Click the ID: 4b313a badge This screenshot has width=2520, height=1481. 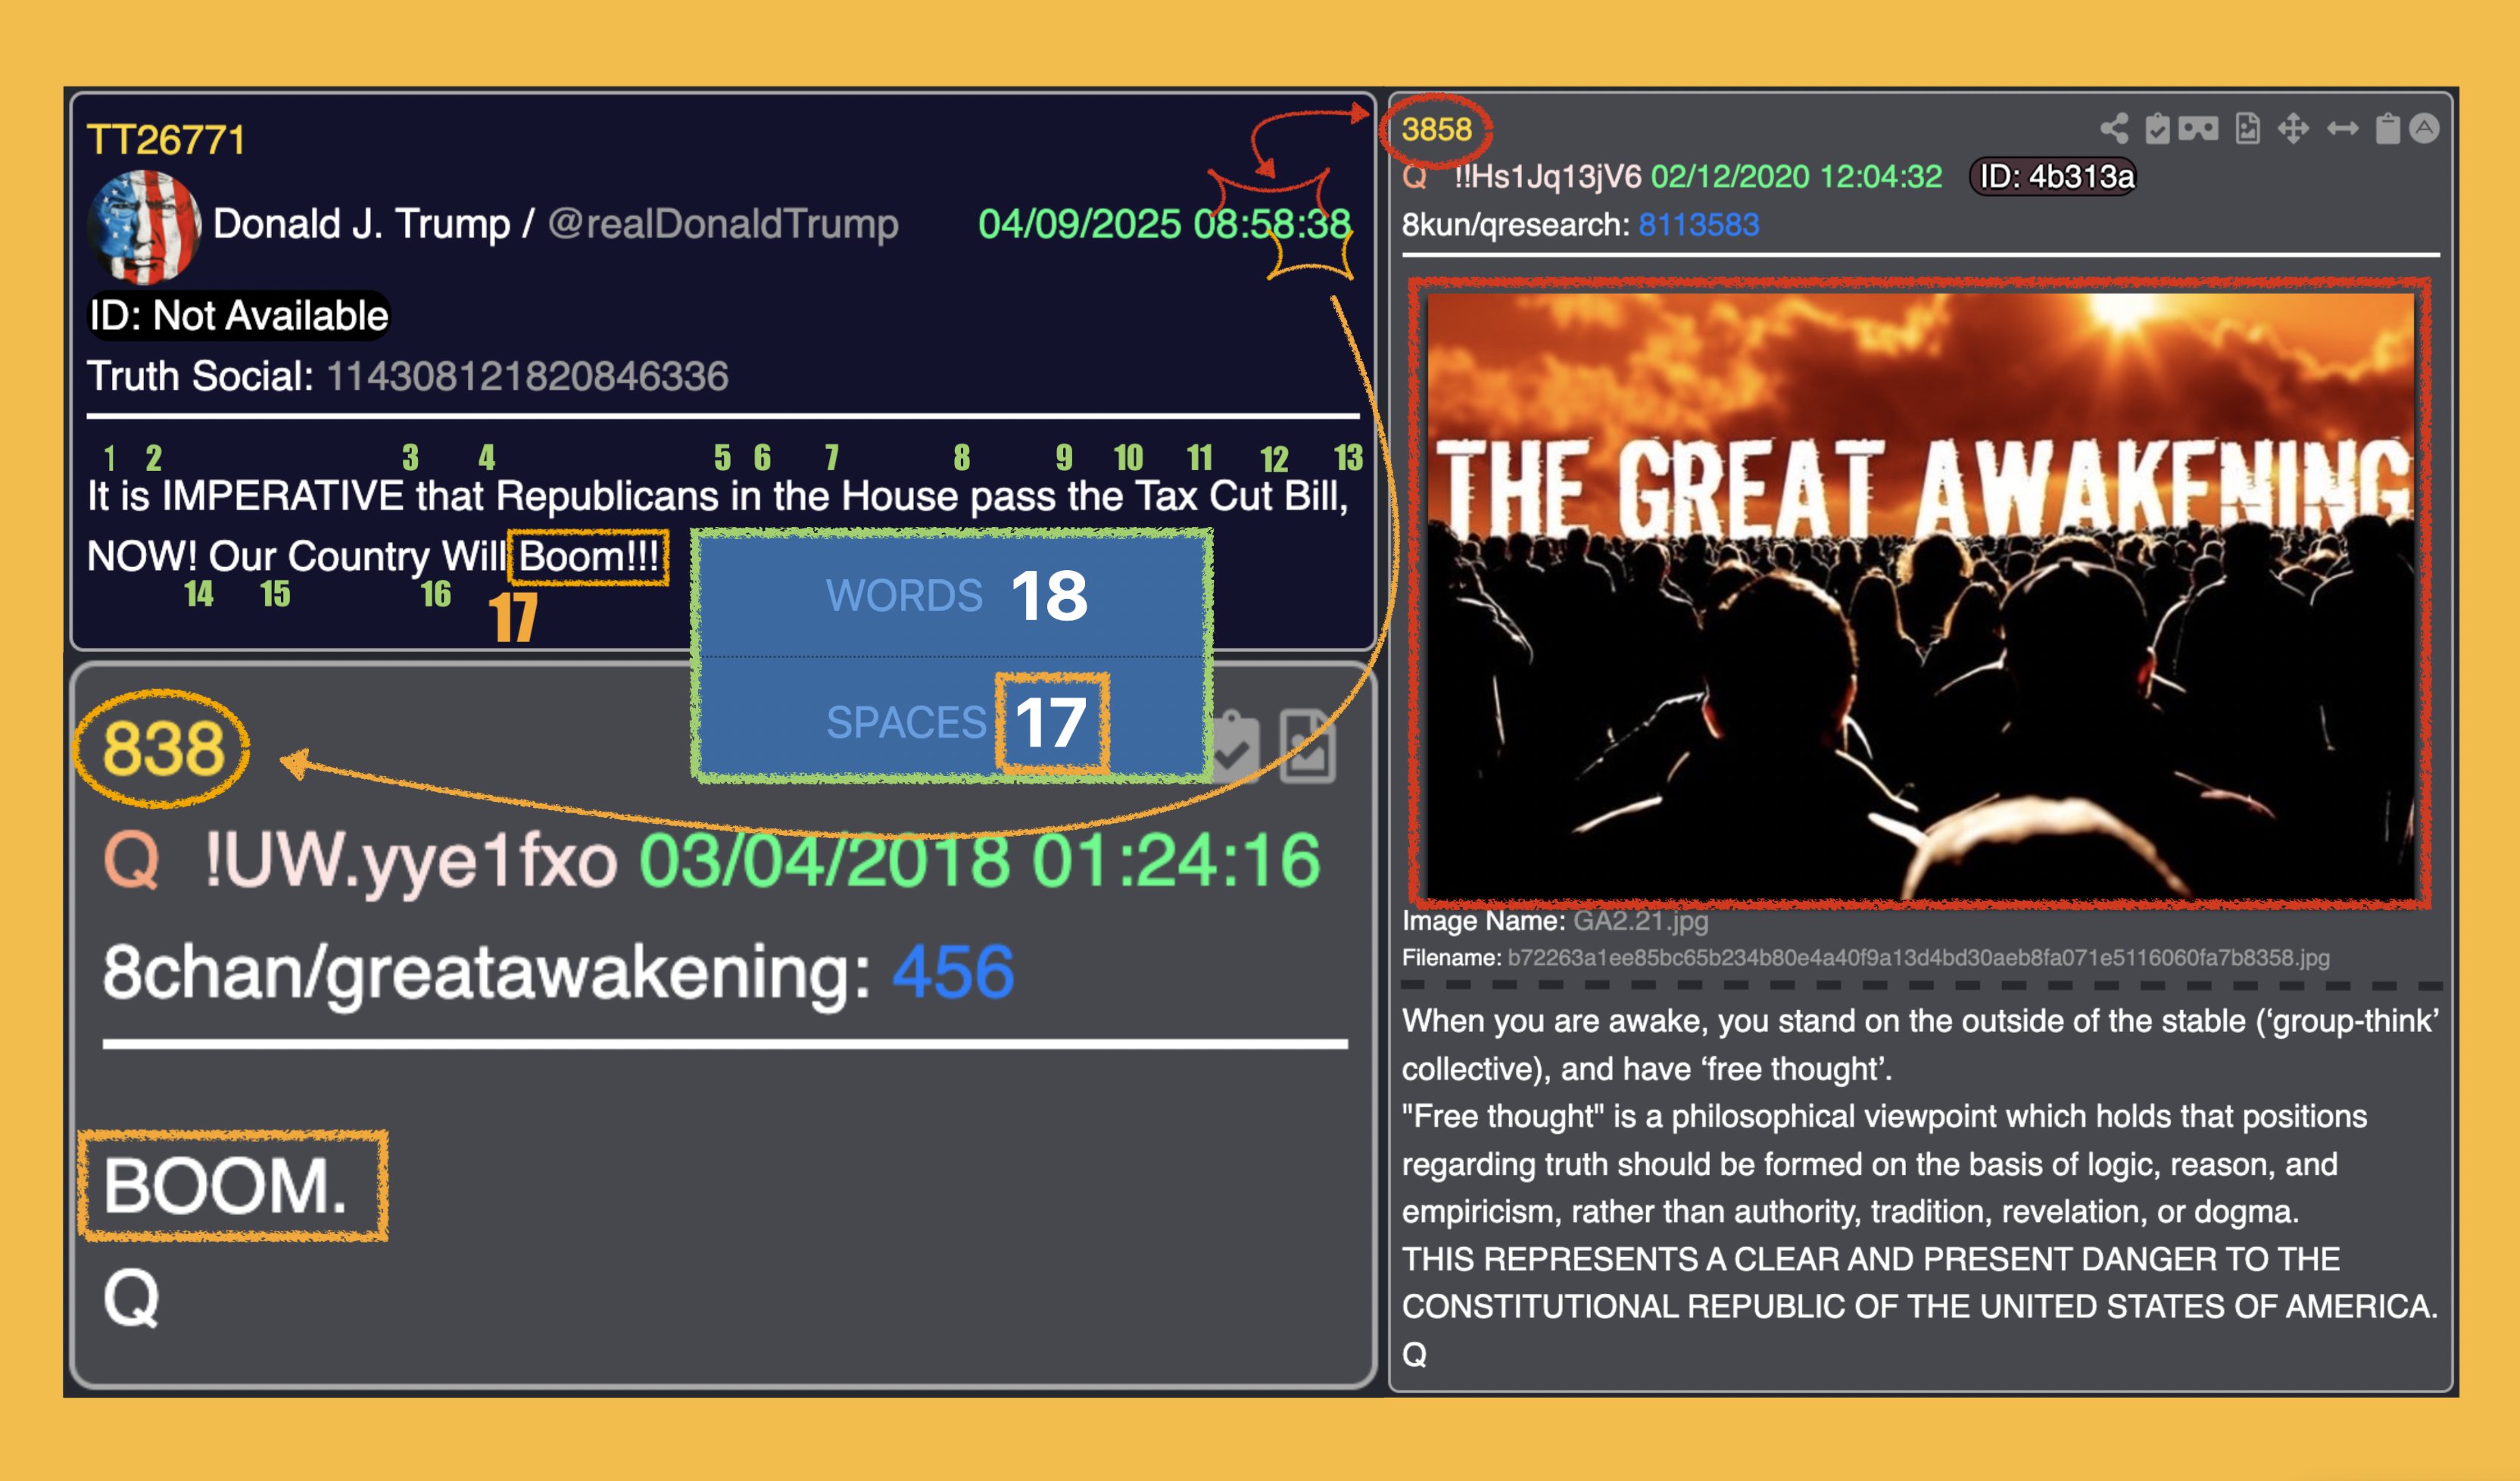(2056, 177)
